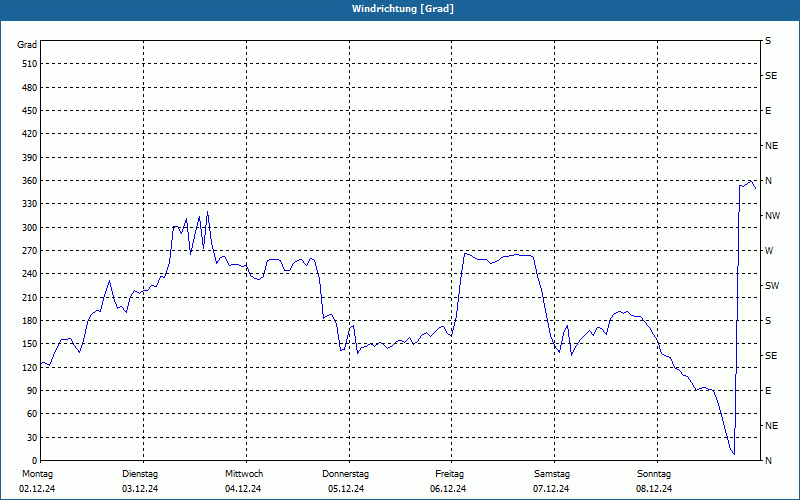Screen dimensions: 800x500
Task: Click the 150 degree axis label
Action: click(x=30, y=343)
